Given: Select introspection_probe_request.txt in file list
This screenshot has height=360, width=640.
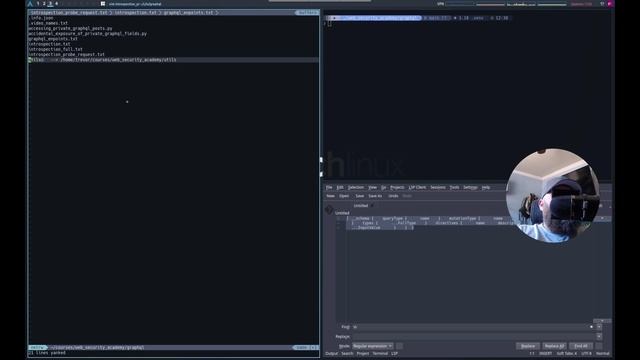Looking at the screenshot, I should 67,54.
